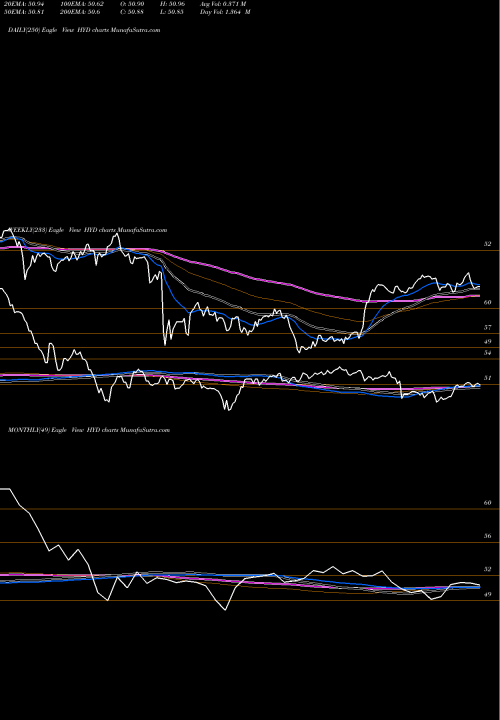Click the Avg Vol readout
Viewport: 500px width, 720px height.
(x=223, y=4)
